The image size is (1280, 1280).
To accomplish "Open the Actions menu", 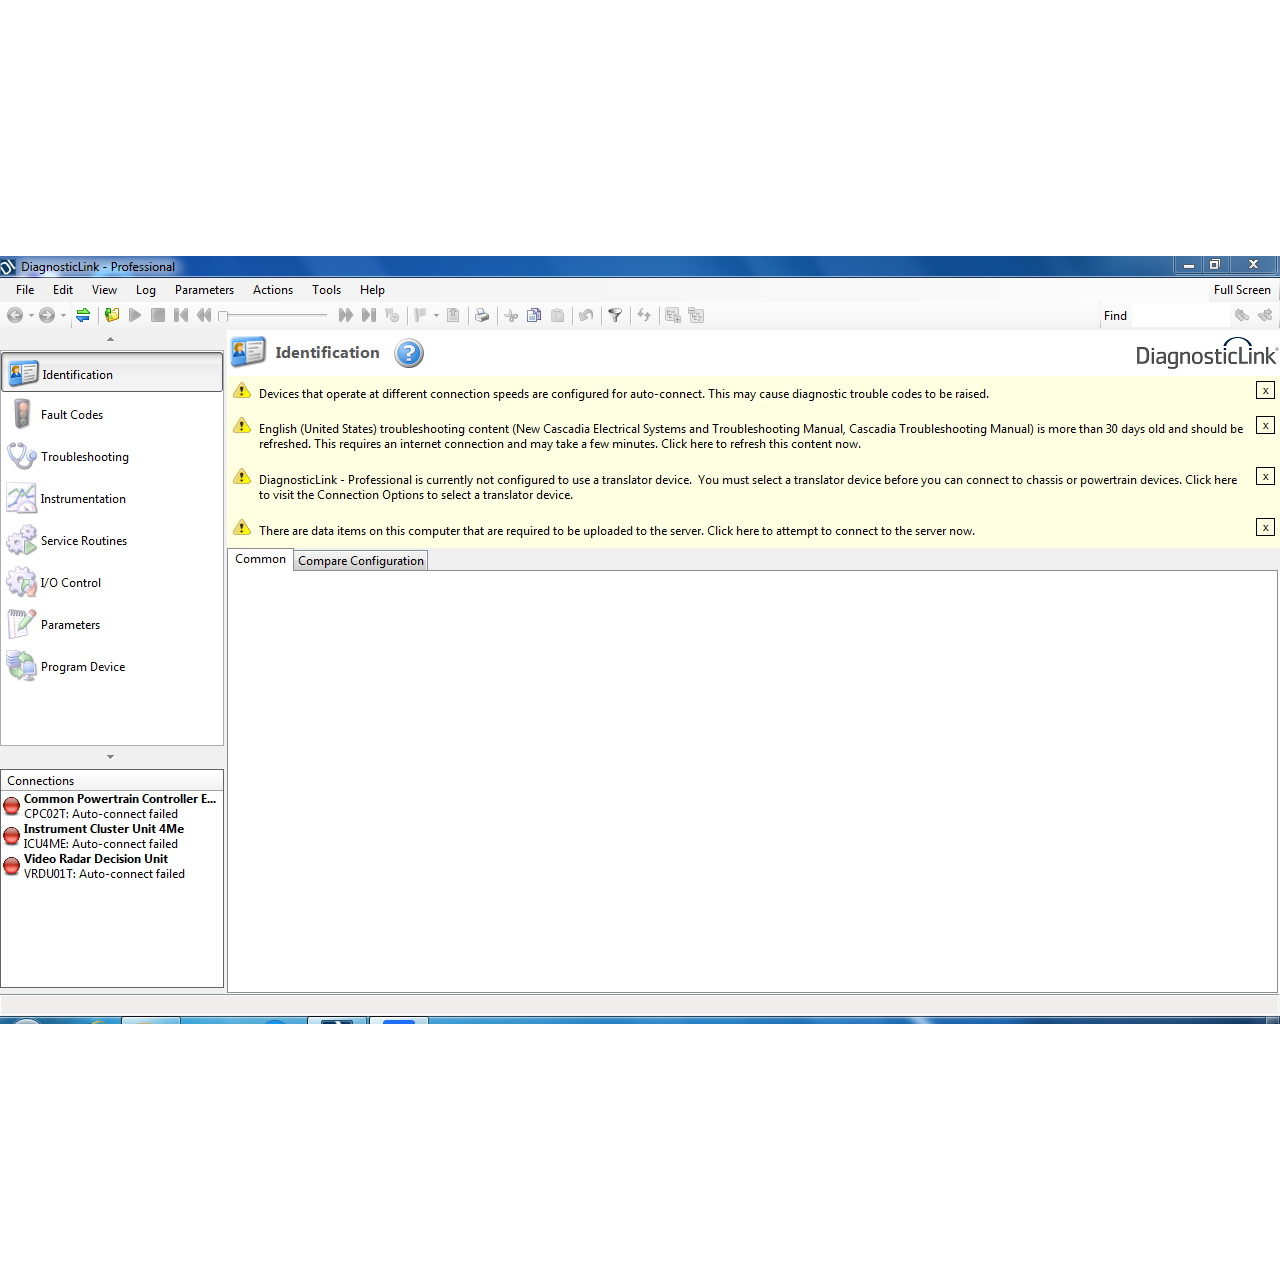I will click(x=273, y=290).
